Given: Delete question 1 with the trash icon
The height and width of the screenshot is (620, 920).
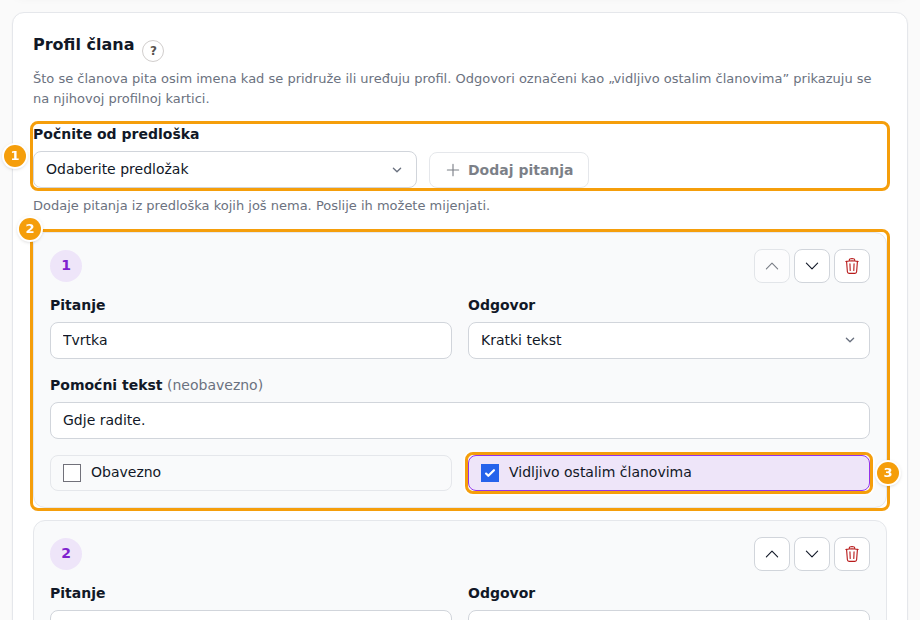Looking at the screenshot, I should (x=851, y=266).
